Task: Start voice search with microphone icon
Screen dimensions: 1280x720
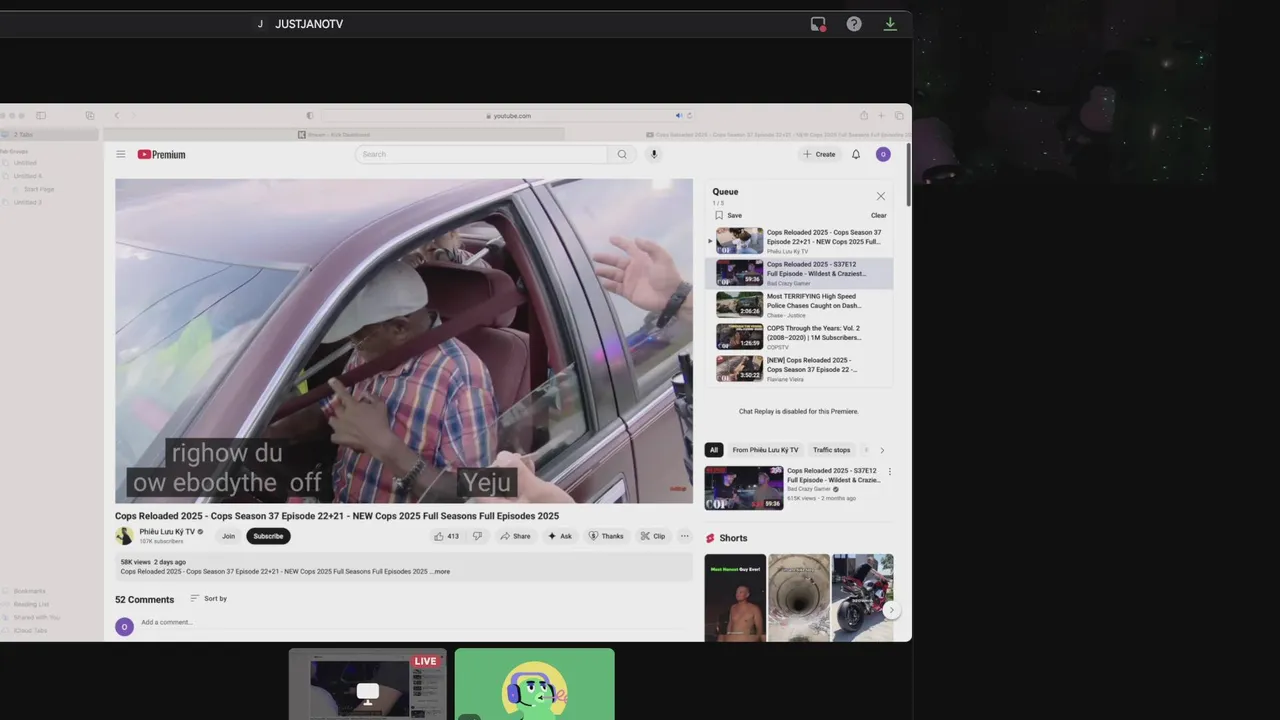Action: pyautogui.click(x=654, y=154)
